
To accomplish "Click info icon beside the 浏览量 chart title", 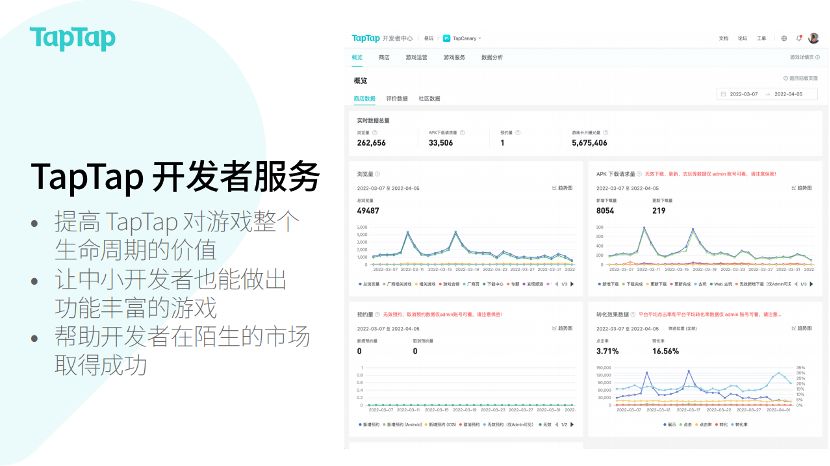I will coord(377,174).
